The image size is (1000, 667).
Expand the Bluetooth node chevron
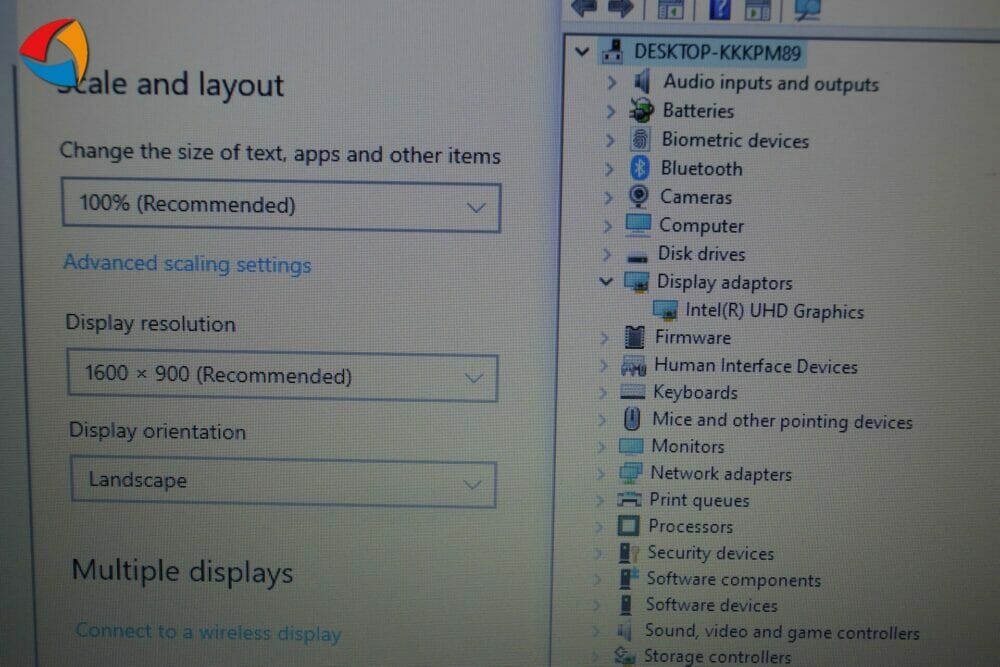(x=609, y=168)
